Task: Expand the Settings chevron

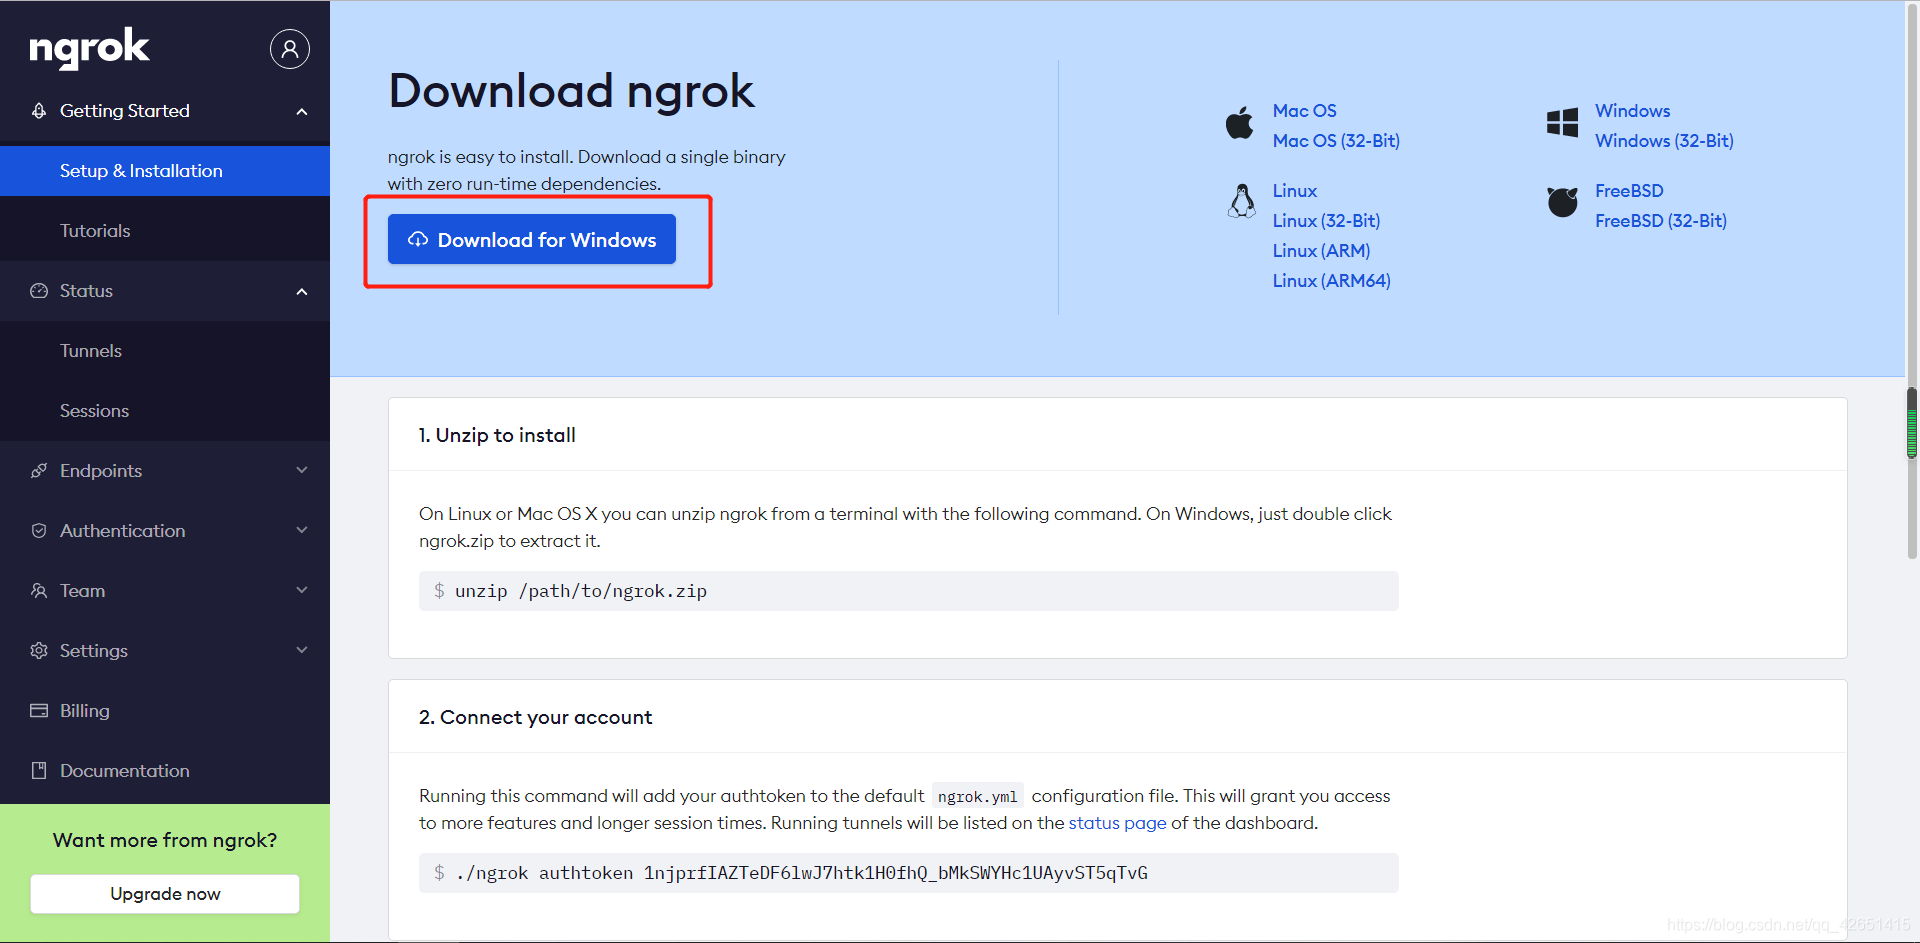Action: pyautogui.click(x=302, y=650)
